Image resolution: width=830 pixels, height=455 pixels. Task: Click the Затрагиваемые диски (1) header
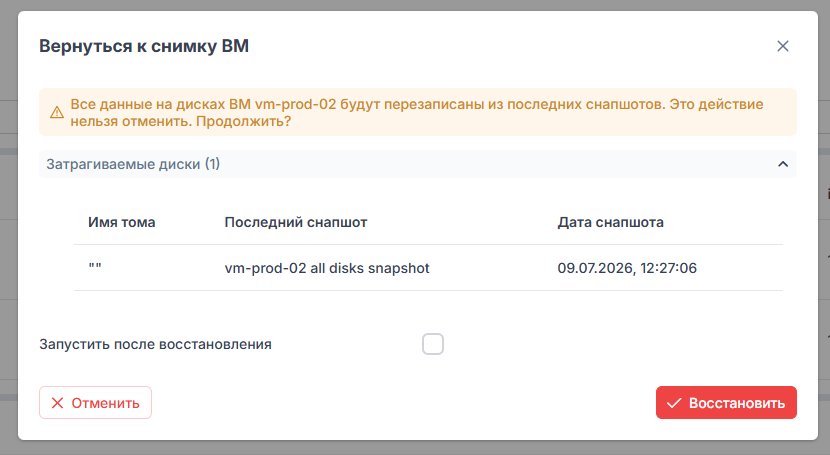[x=418, y=164]
